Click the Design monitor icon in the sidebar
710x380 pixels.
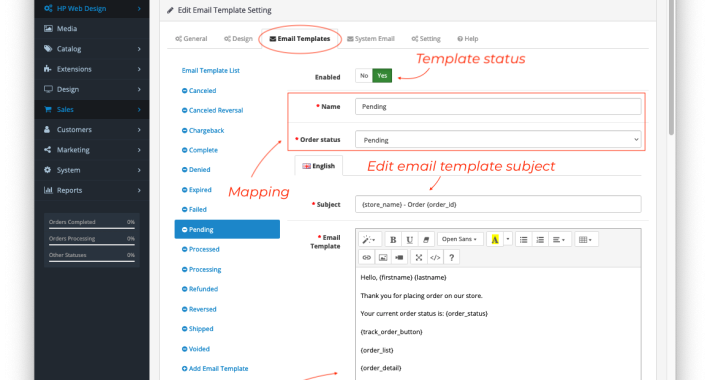click(x=48, y=89)
